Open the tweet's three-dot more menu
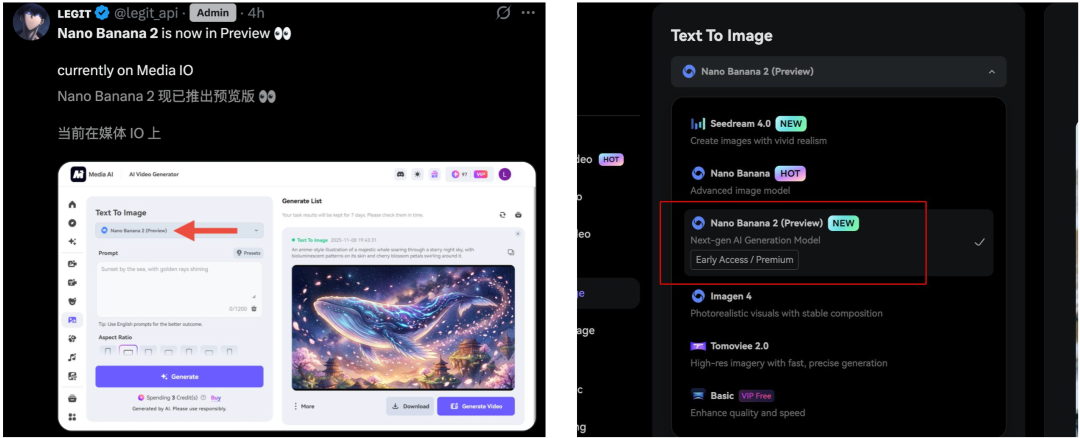 529,14
